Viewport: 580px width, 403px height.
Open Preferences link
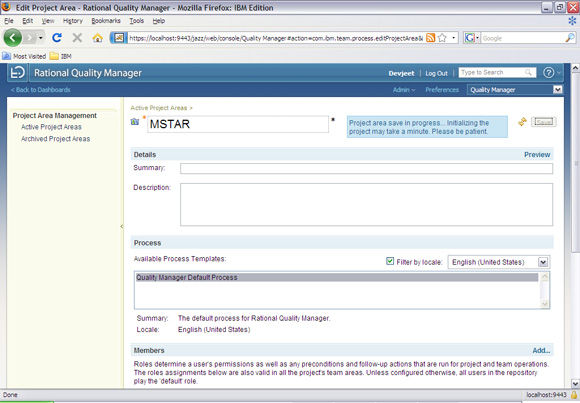click(x=442, y=90)
